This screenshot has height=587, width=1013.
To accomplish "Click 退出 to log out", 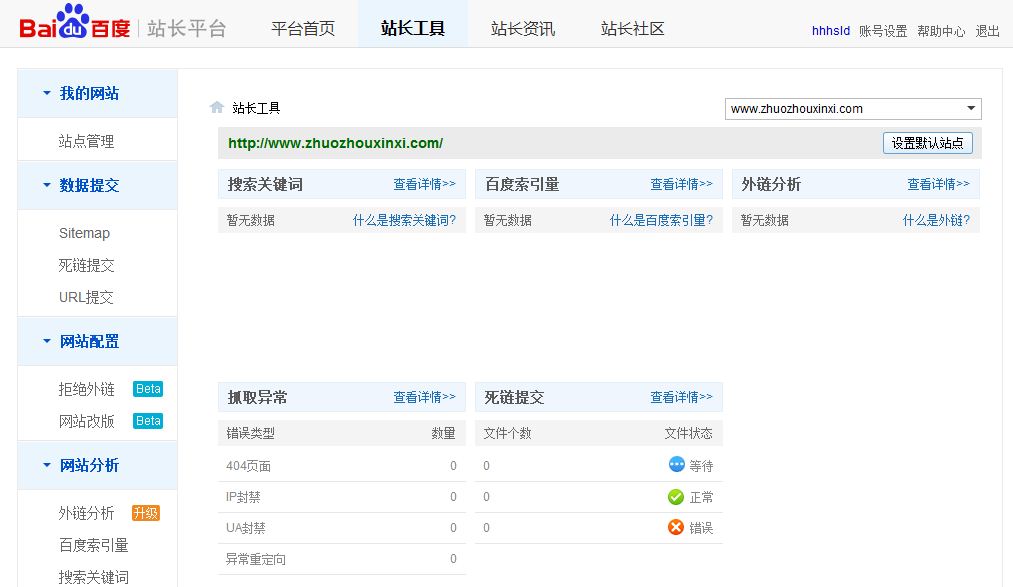I will (x=988, y=31).
